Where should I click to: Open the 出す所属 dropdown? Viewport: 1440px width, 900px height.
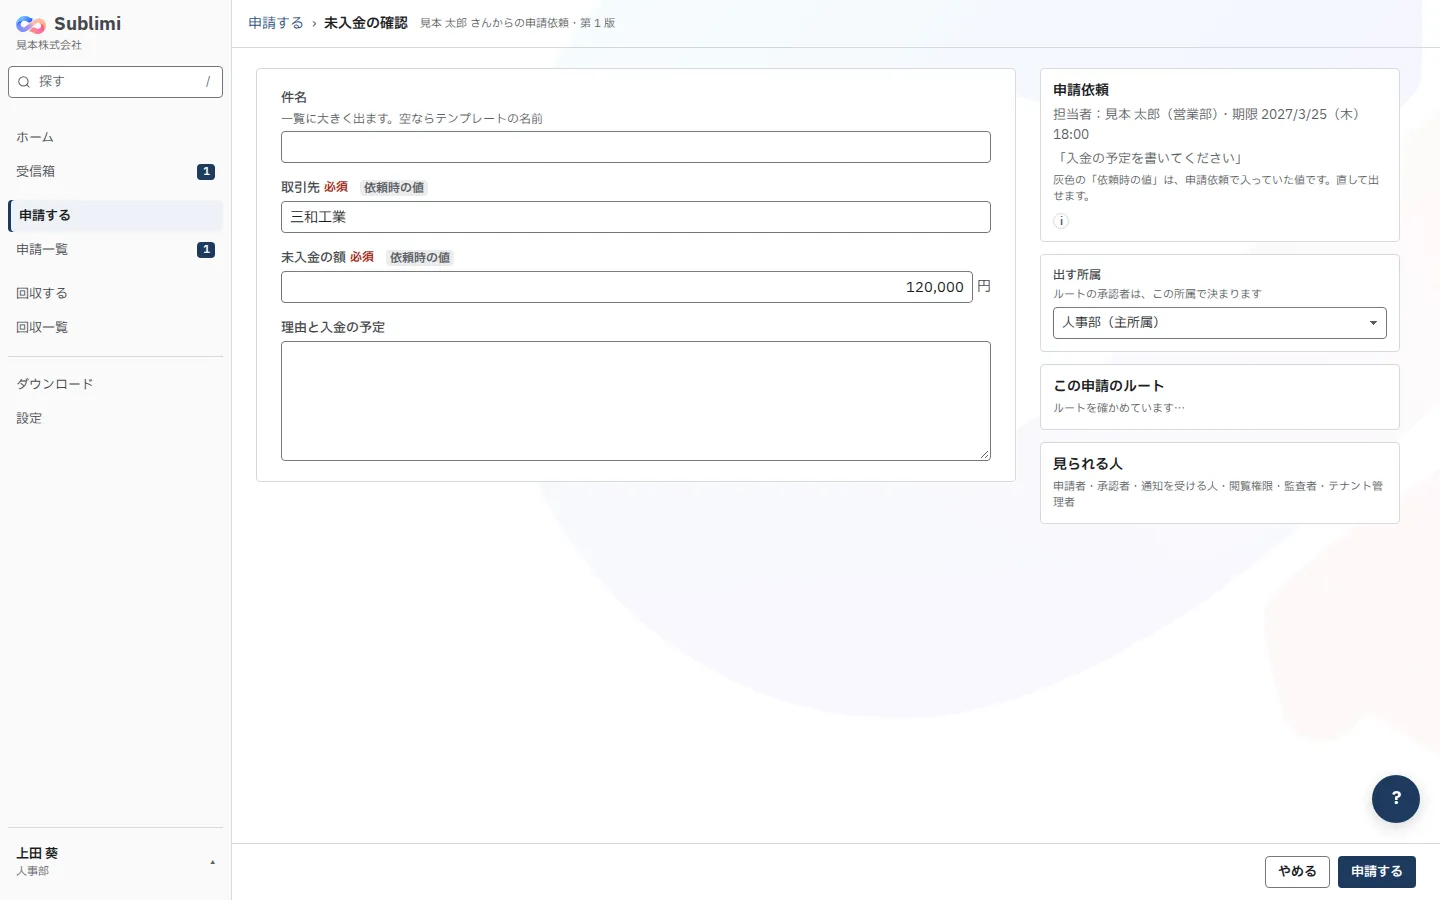click(1219, 323)
